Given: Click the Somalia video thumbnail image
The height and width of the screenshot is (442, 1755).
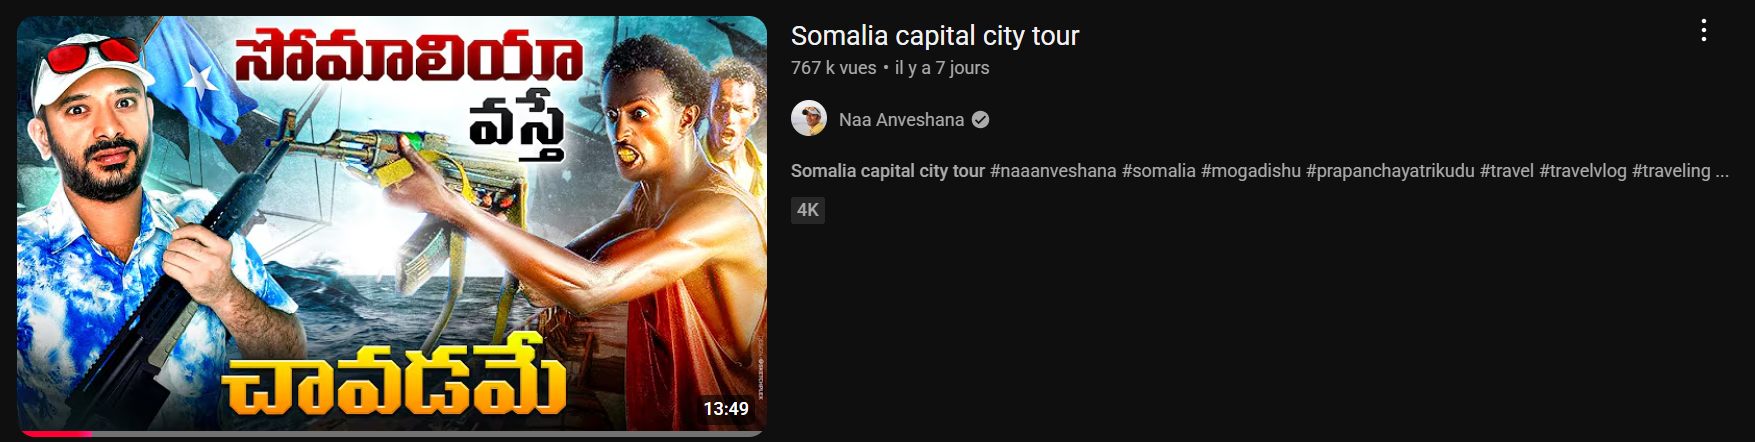Looking at the screenshot, I should coord(392,224).
